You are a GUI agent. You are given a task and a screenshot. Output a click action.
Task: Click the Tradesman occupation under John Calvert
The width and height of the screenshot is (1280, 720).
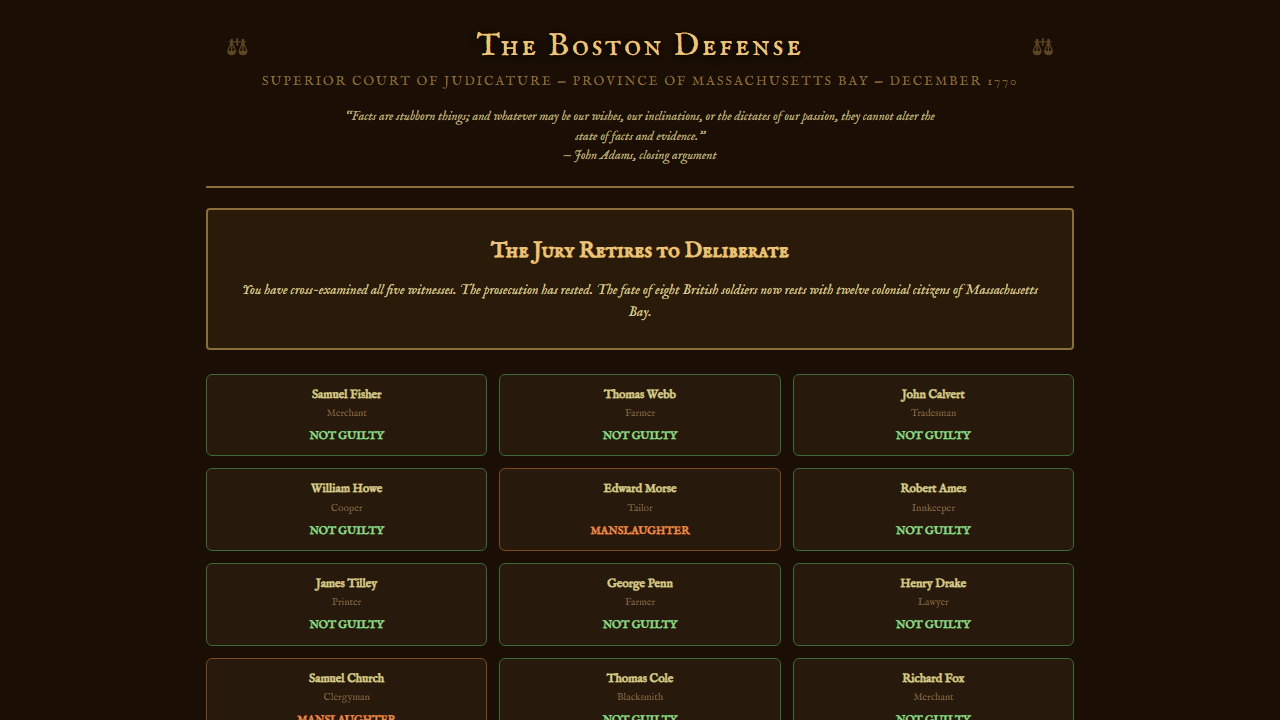click(x=933, y=413)
